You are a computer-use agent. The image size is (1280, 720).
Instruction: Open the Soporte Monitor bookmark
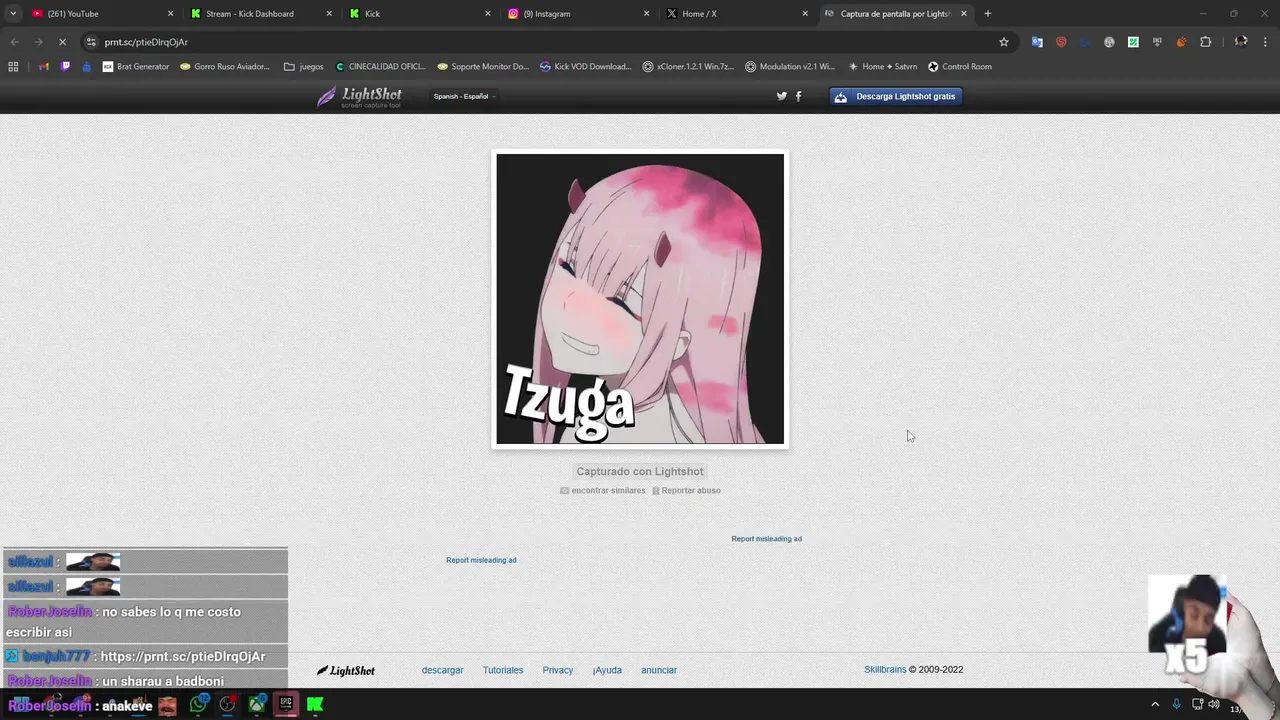pyautogui.click(x=483, y=67)
